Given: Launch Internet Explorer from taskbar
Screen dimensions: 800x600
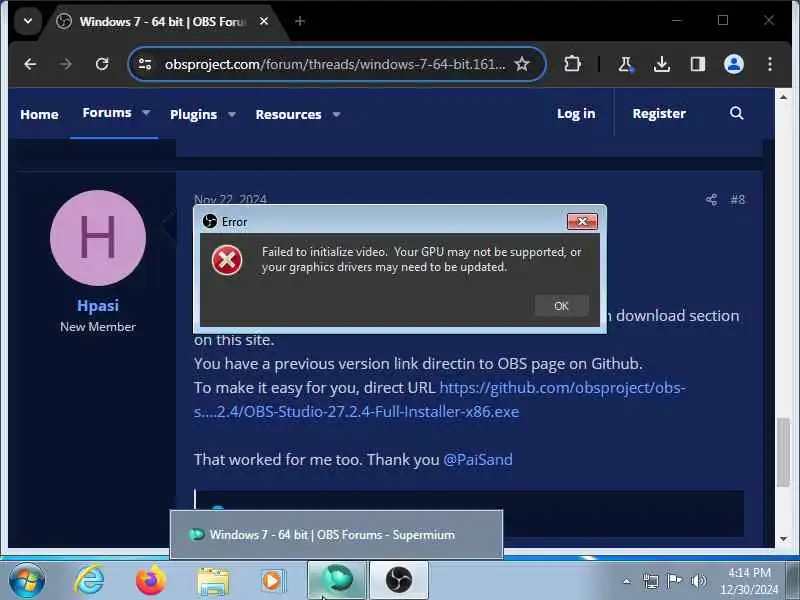Looking at the screenshot, I should pyautogui.click(x=89, y=581).
